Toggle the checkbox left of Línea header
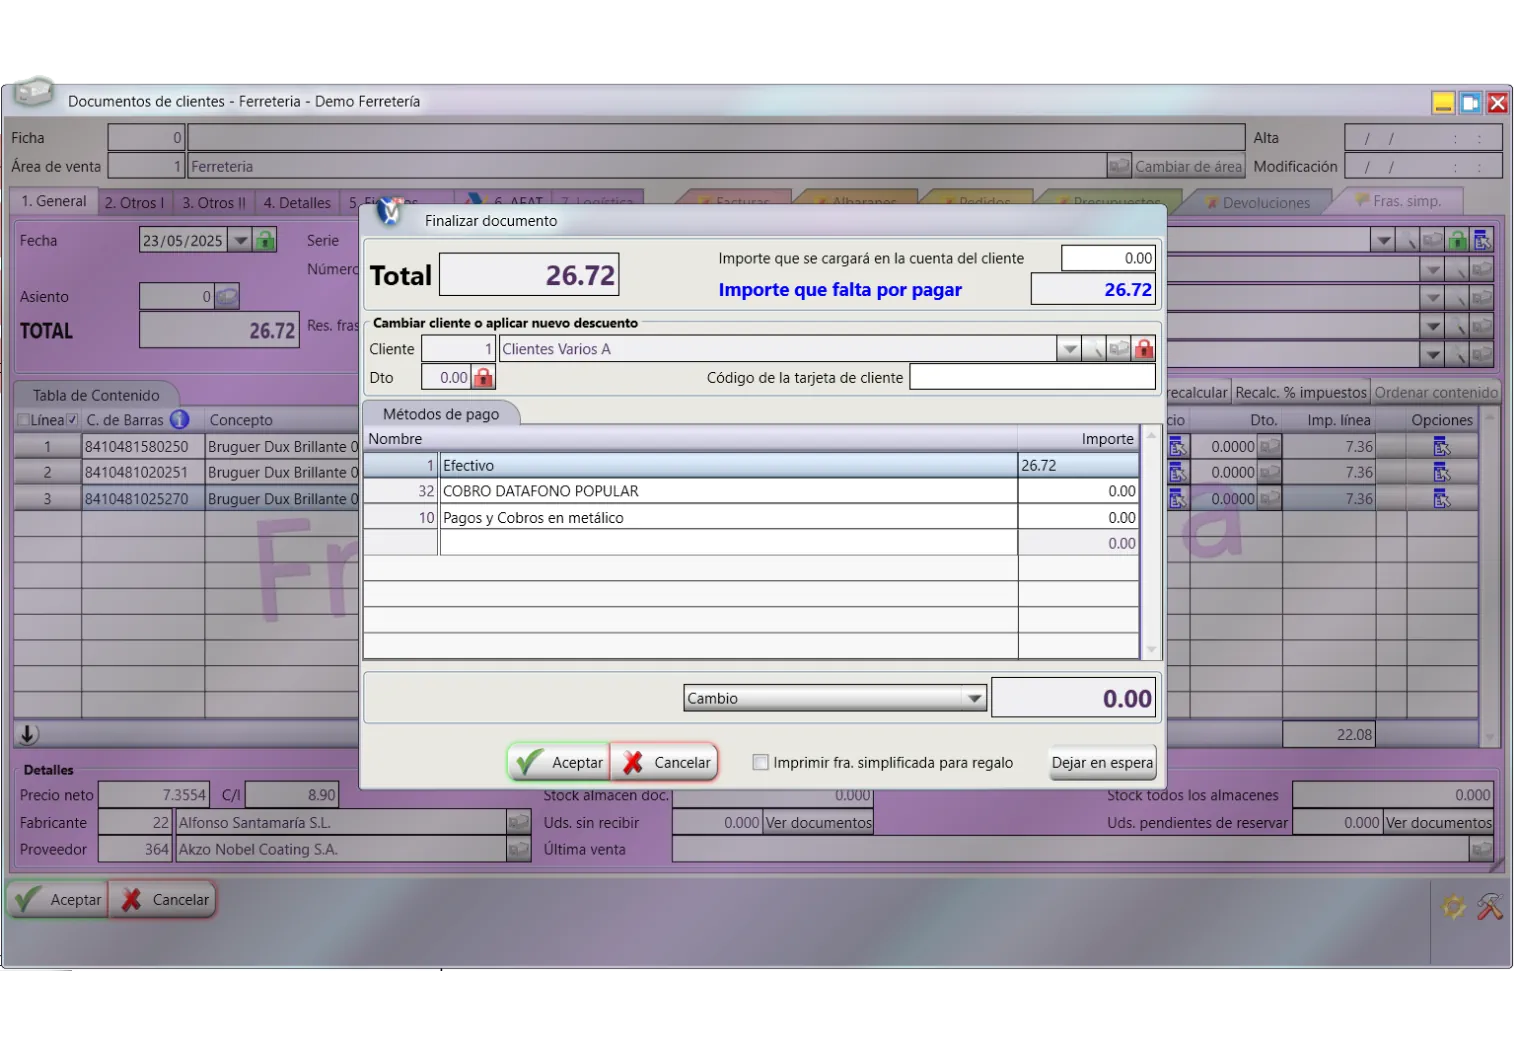Viewport: 1516px width, 1040px height. pos(23,420)
